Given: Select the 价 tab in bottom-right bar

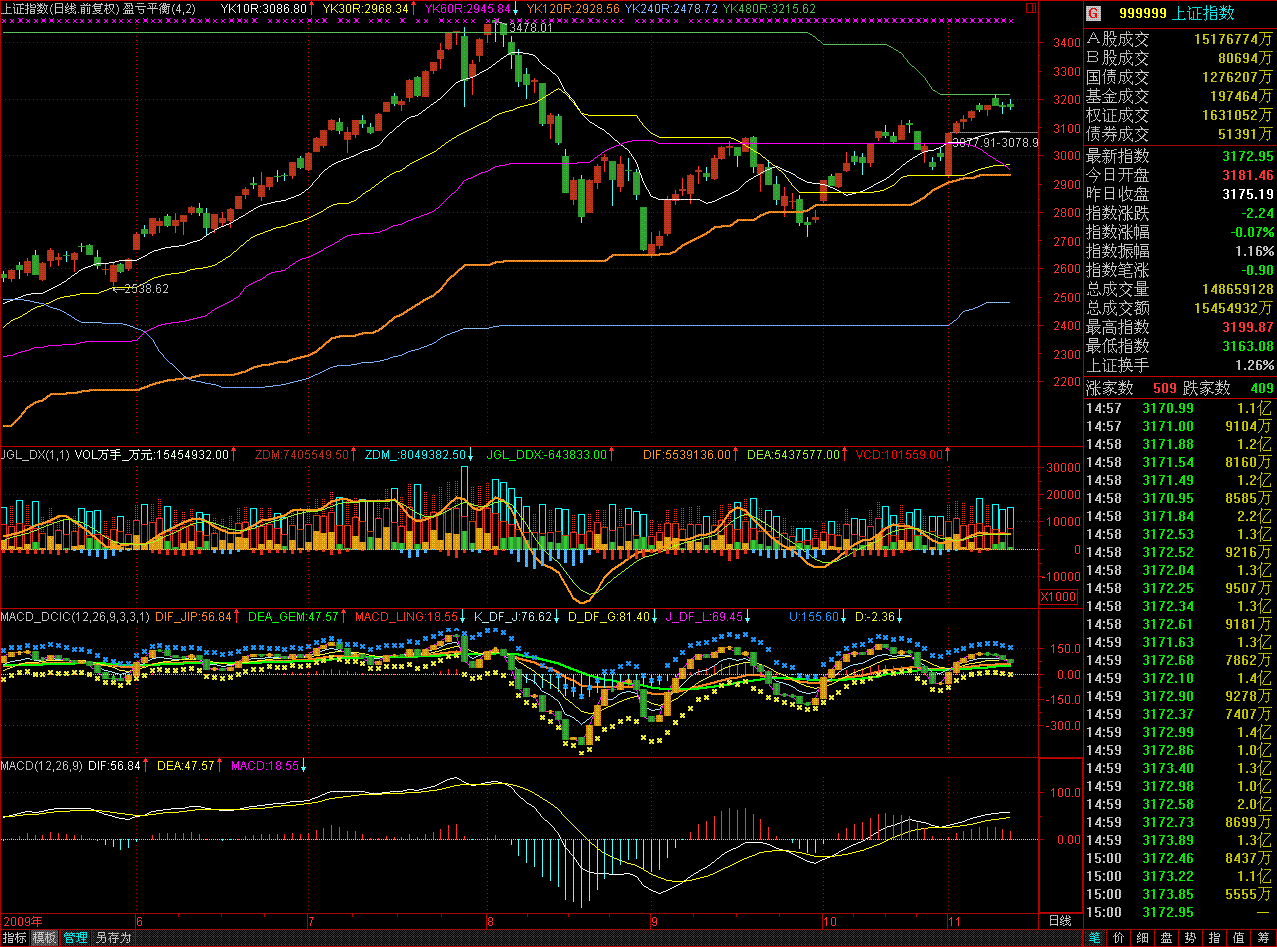Looking at the screenshot, I should click(1118, 938).
